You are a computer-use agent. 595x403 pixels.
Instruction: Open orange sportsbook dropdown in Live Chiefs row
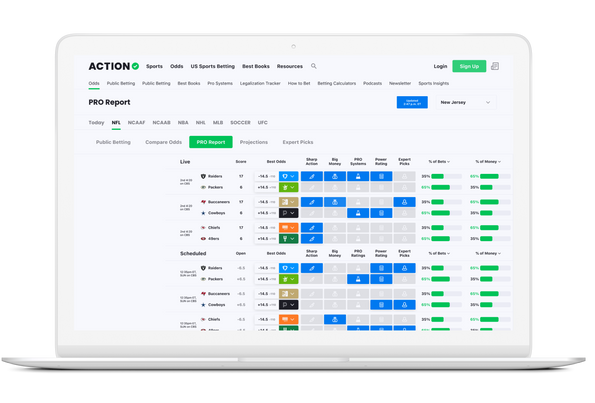coord(289,228)
